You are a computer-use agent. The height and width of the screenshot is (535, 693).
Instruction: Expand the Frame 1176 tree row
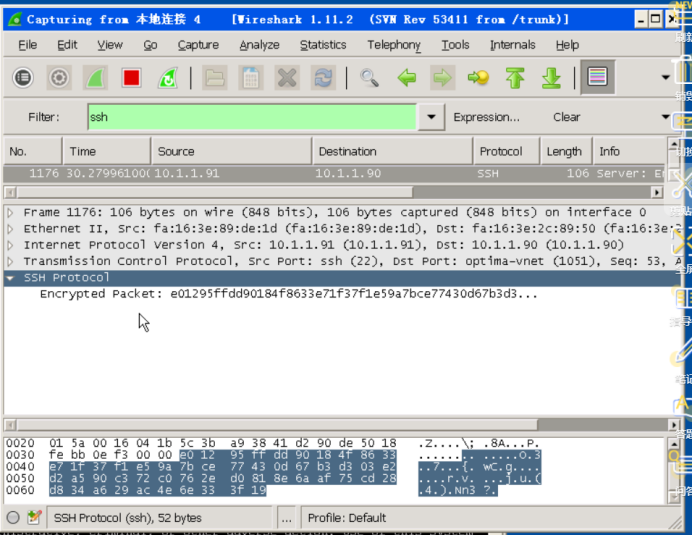point(11,213)
